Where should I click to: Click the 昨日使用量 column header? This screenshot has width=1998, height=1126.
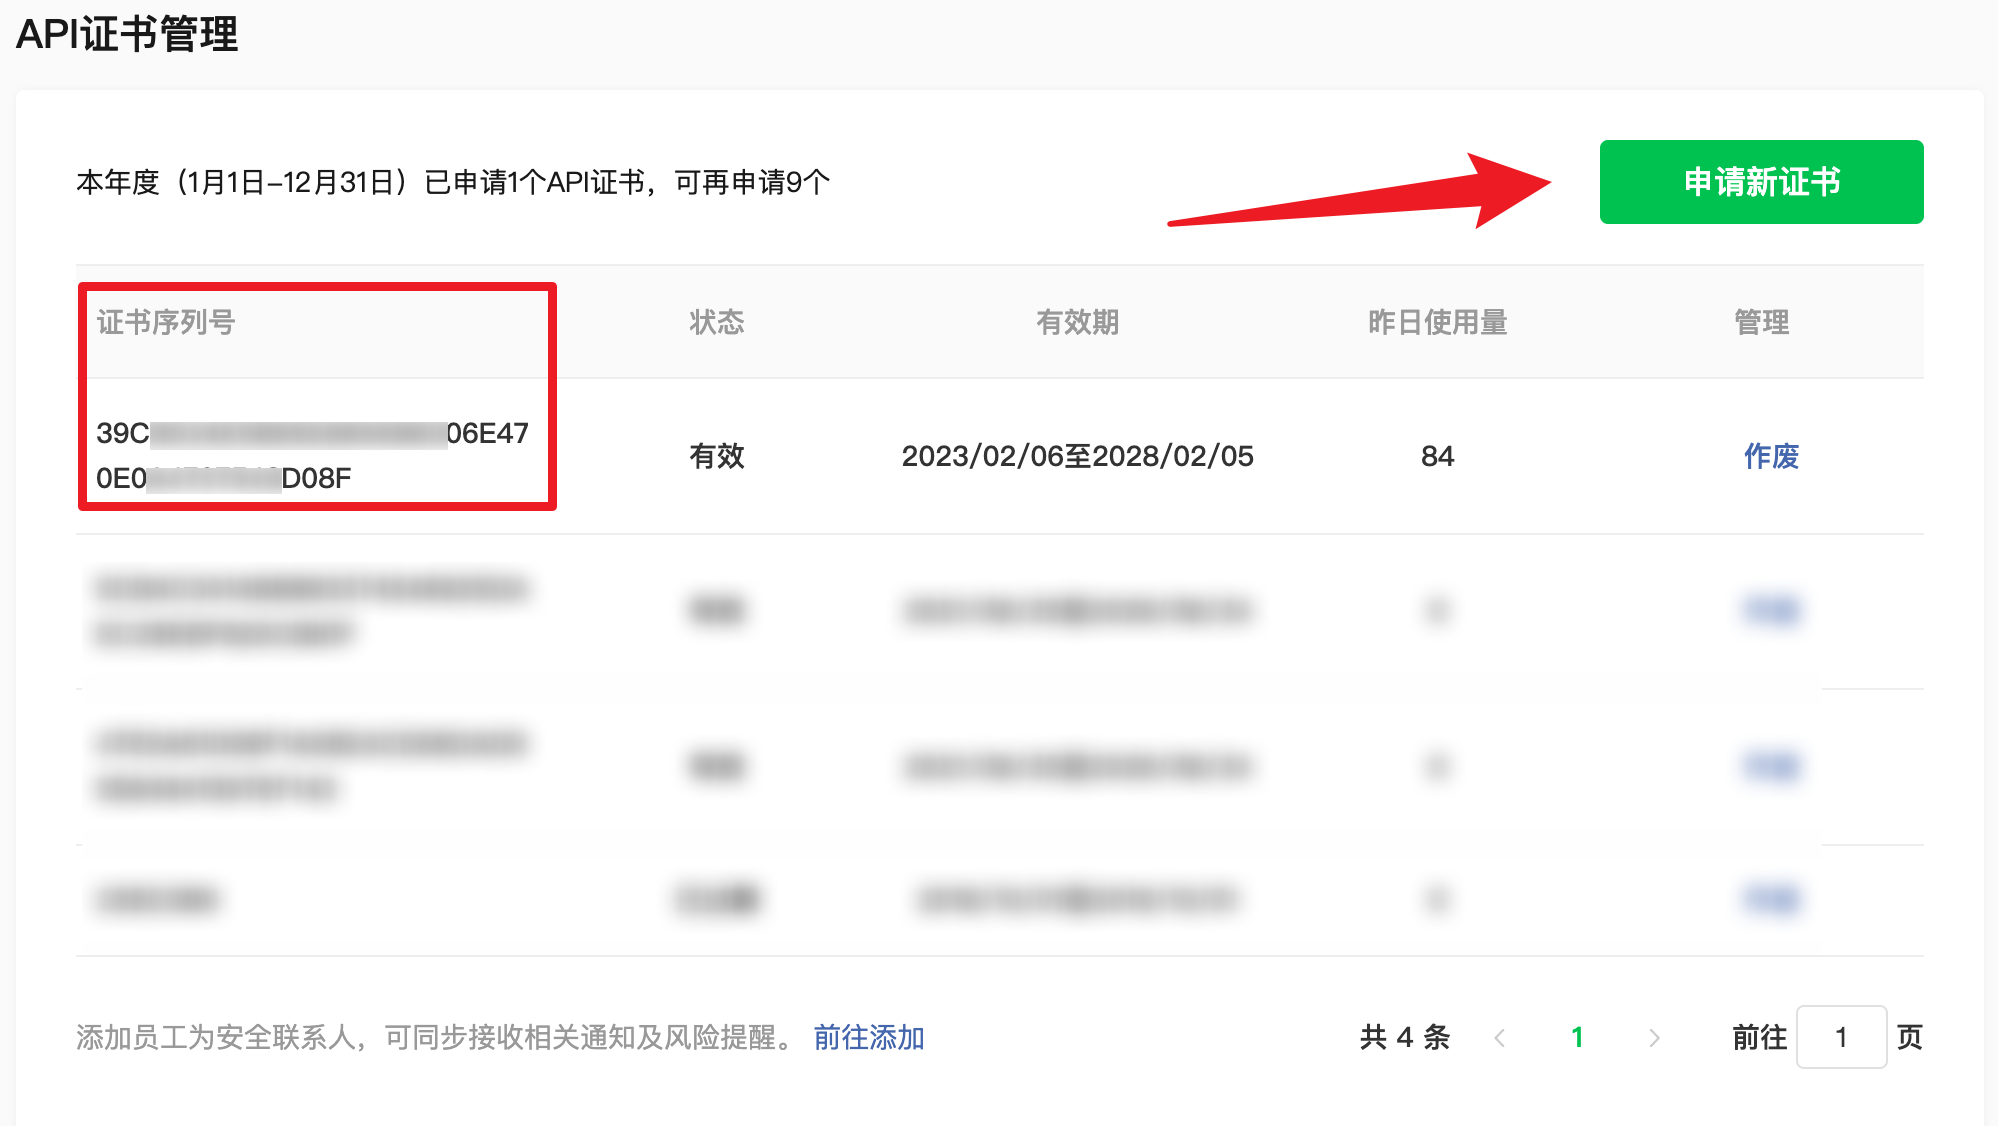1437,322
